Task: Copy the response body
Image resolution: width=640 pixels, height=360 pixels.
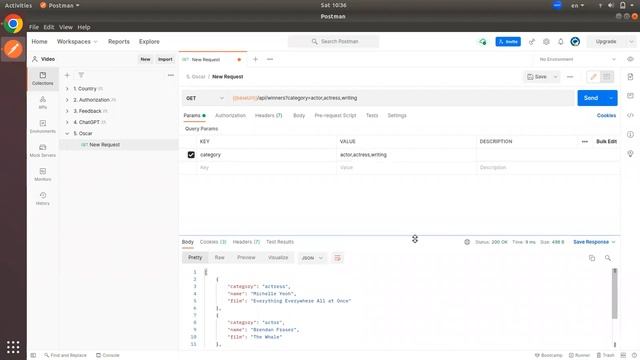Action: click(592, 258)
